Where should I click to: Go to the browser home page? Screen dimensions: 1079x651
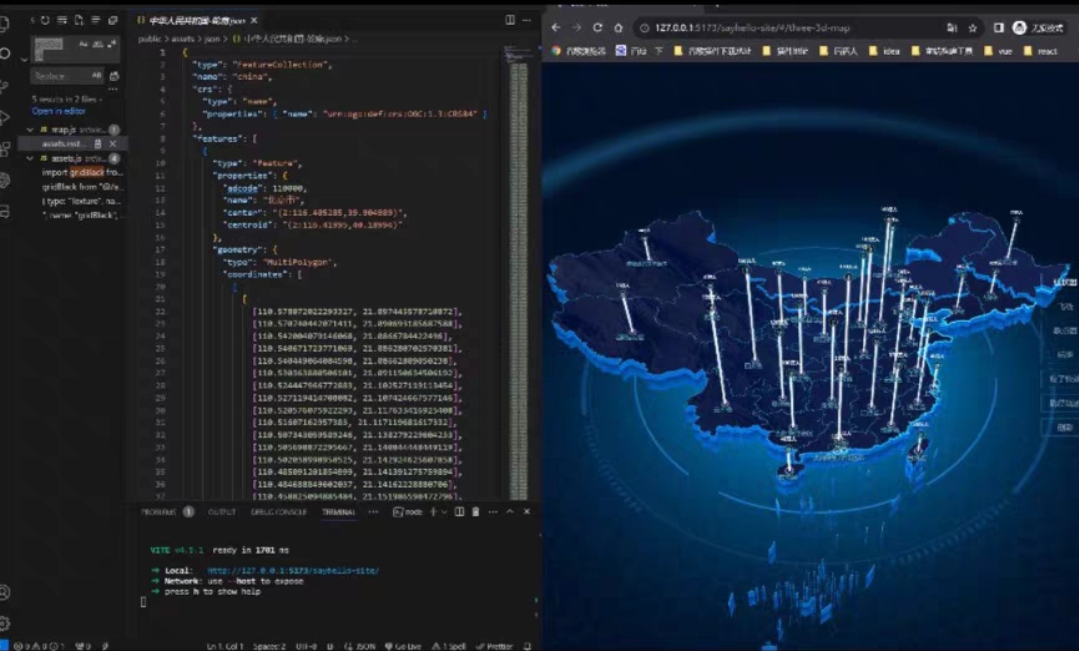click(x=618, y=28)
